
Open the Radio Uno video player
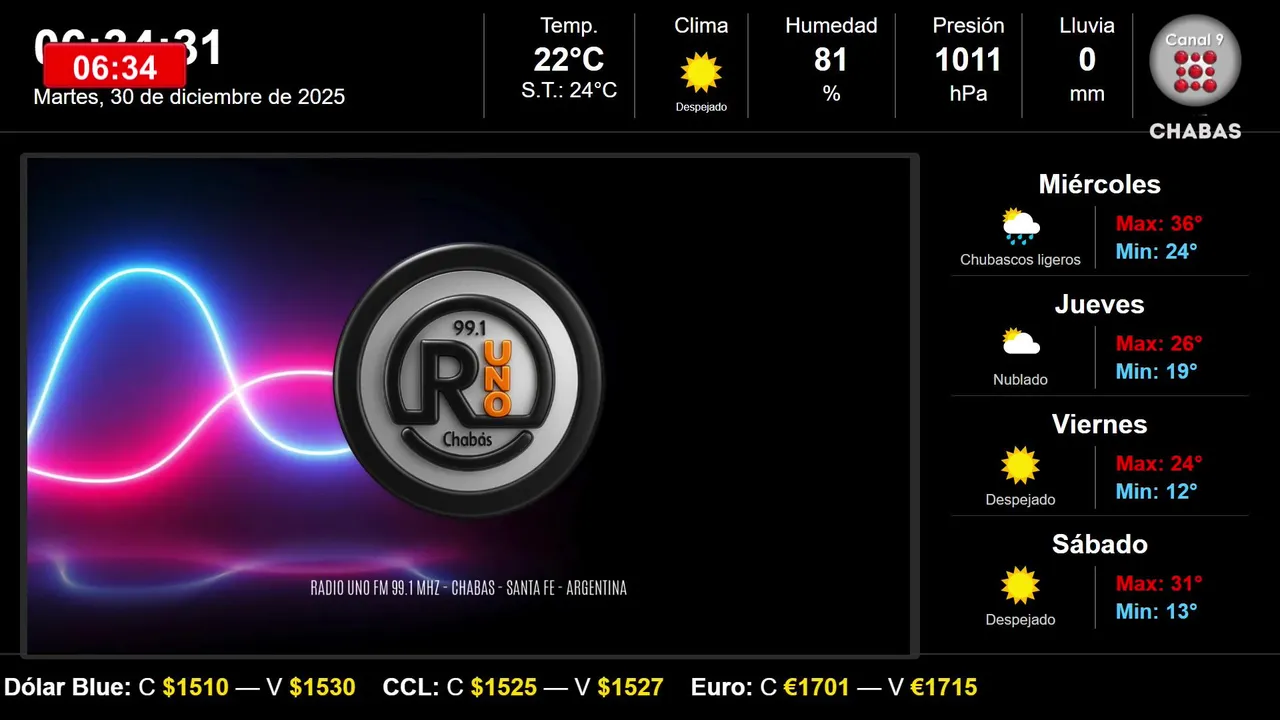[x=469, y=406]
